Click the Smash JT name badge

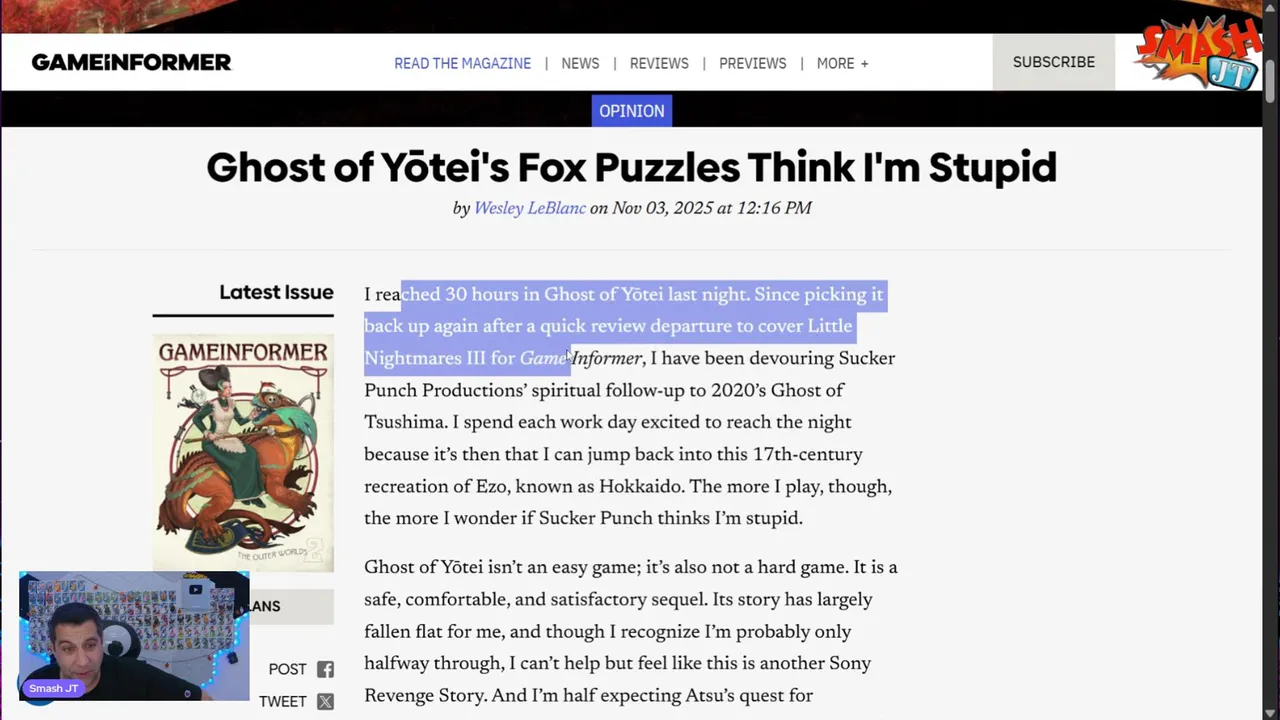pyautogui.click(x=53, y=688)
